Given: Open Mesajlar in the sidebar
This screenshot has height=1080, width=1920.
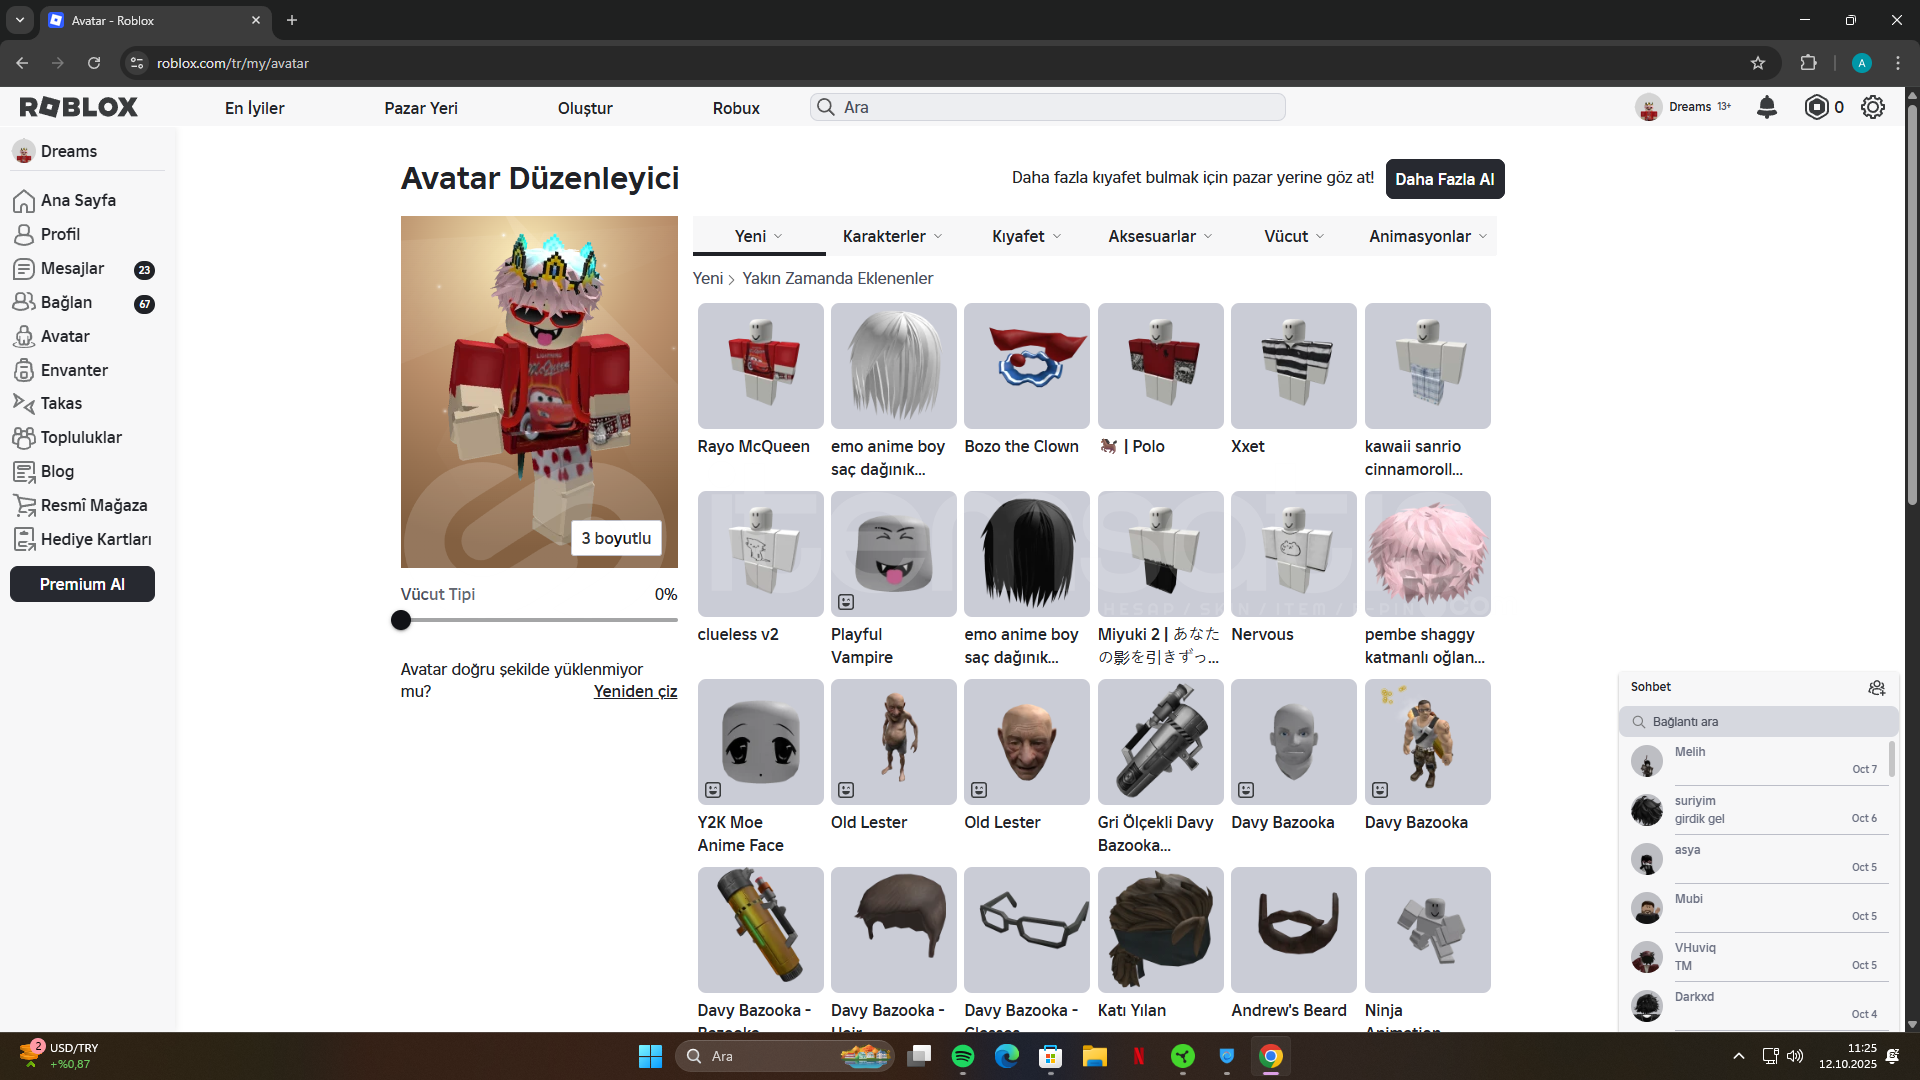Looking at the screenshot, I should [72, 268].
